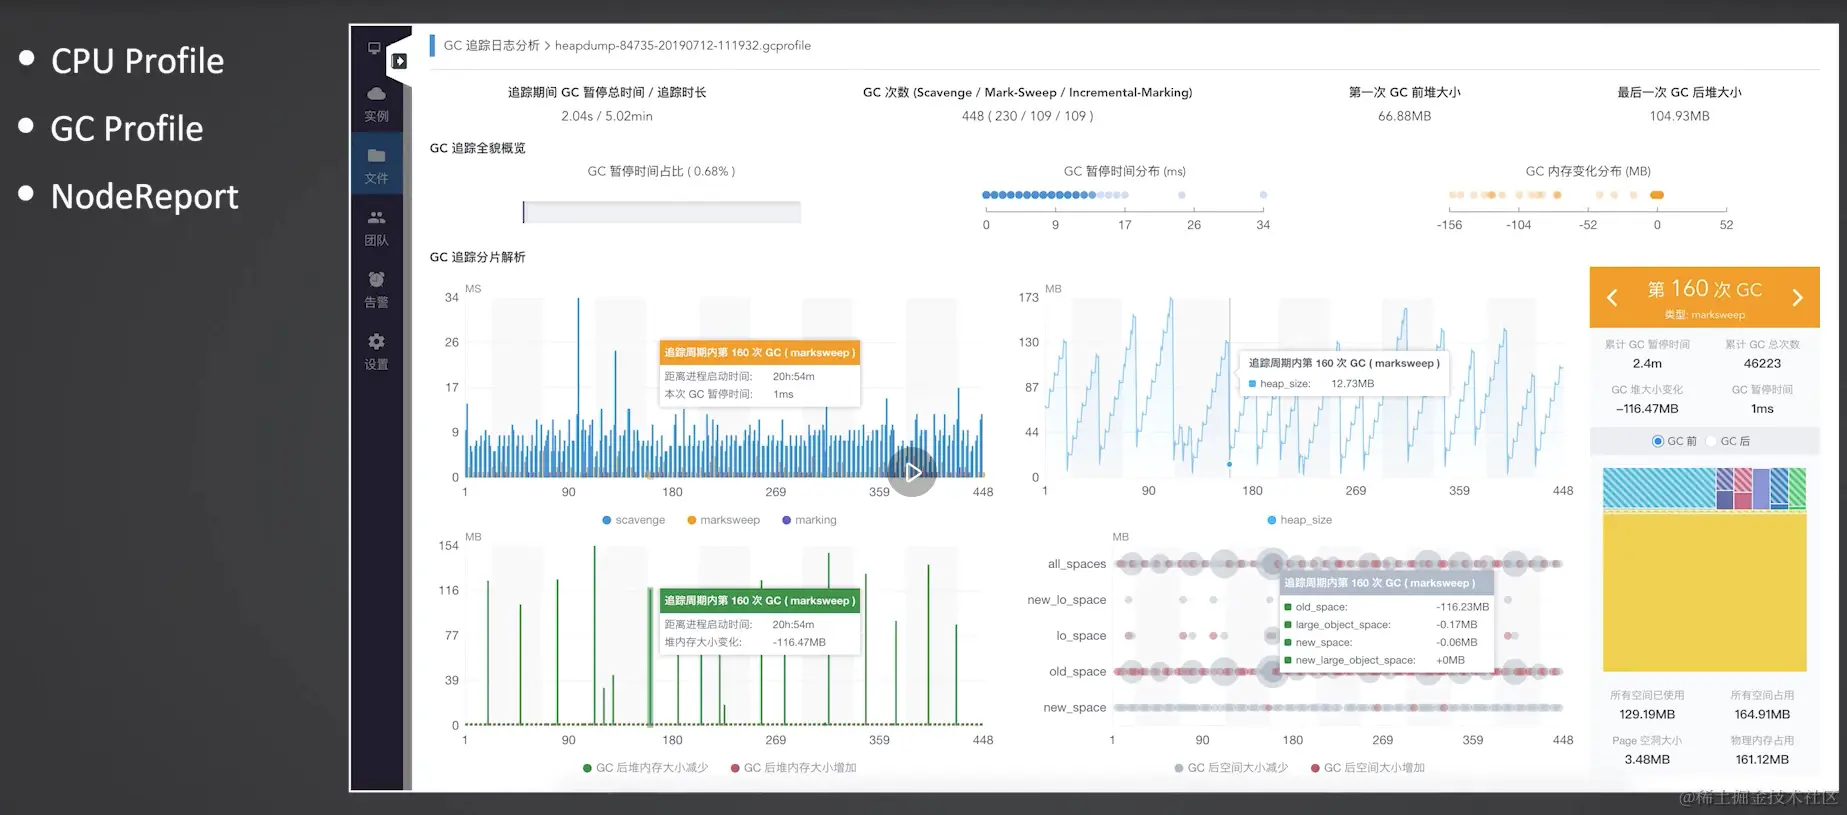The height and width of the screenshot is (815, 1847).
Task: Go to previous GC with left chevron
Action: (x=1612, y=297)
